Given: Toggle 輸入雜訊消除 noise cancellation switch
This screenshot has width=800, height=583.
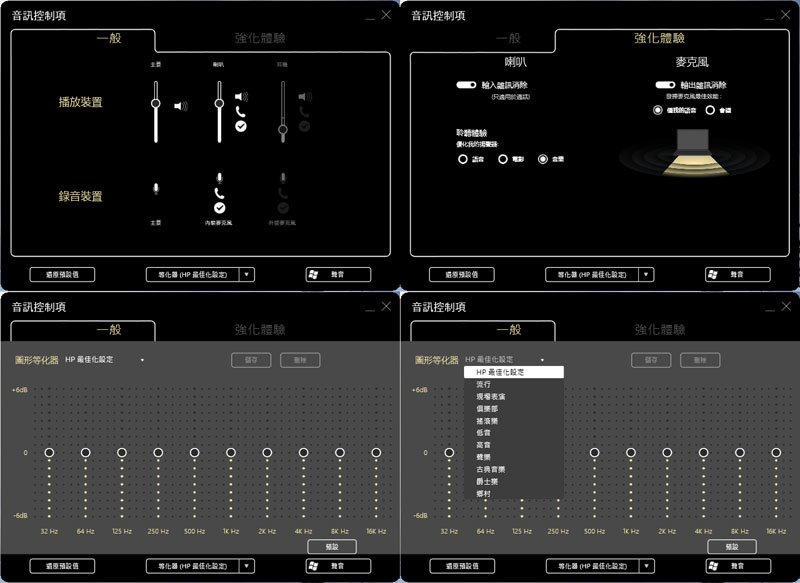Looking at the screenshot, I should tap(466, 85).
